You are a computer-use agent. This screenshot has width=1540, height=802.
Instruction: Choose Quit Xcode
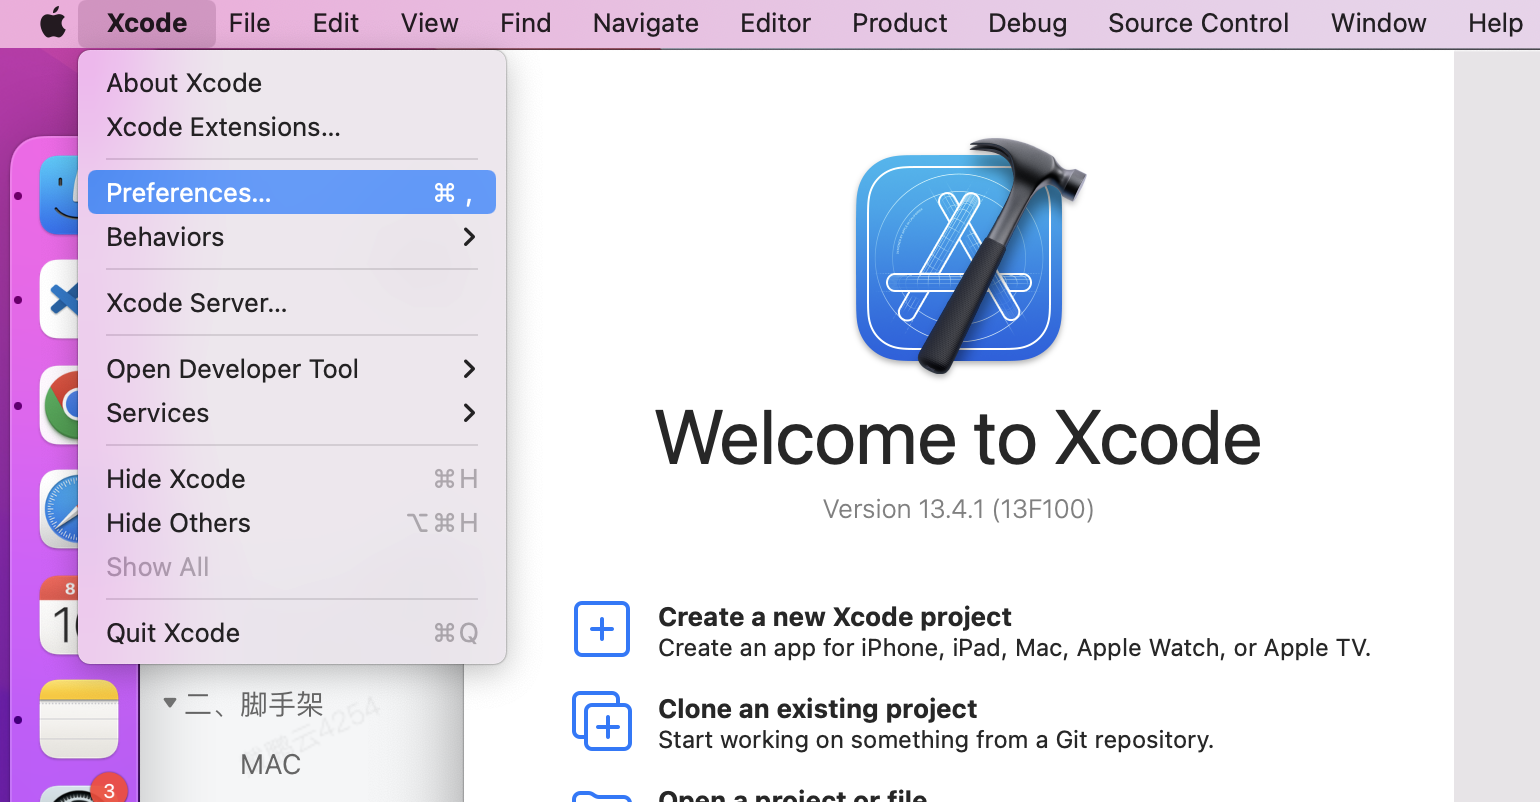292,633
